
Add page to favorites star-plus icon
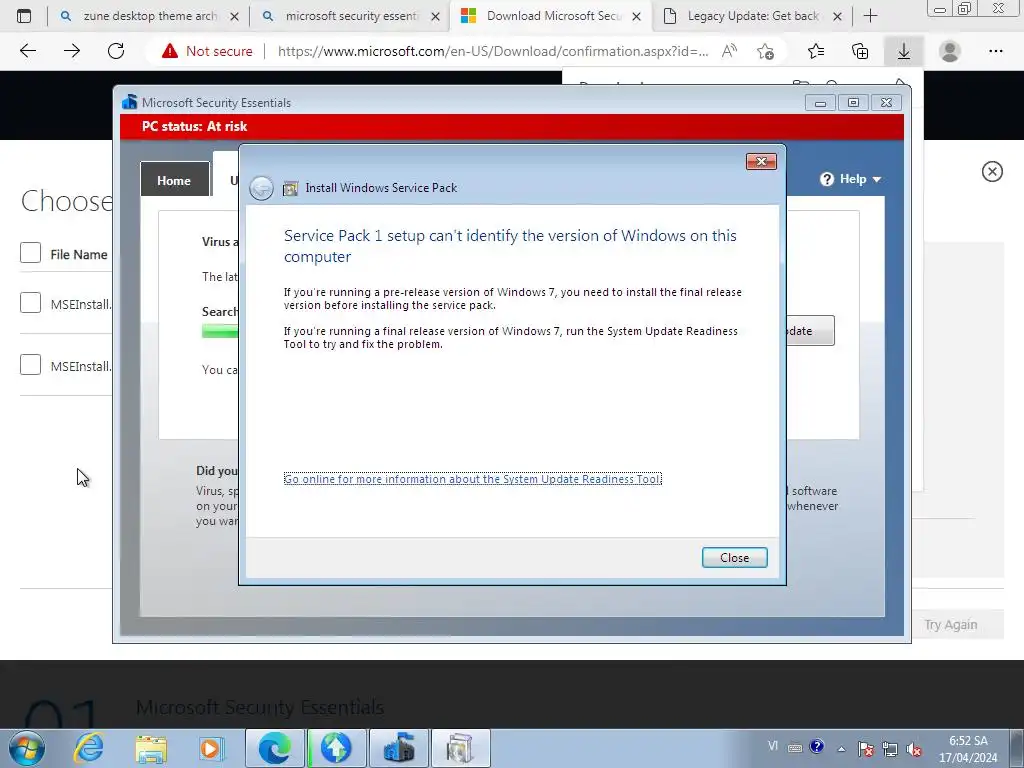[765, 51]
